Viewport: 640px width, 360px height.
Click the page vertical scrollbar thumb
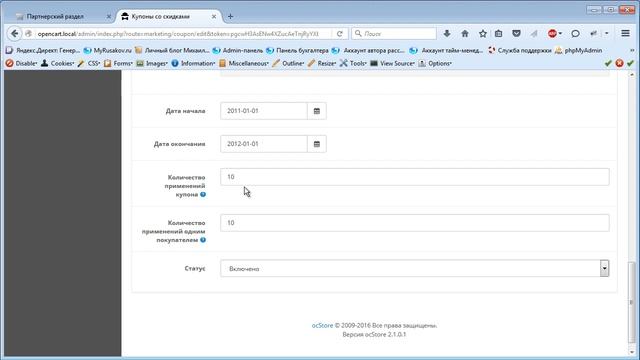tap(631, 302)
